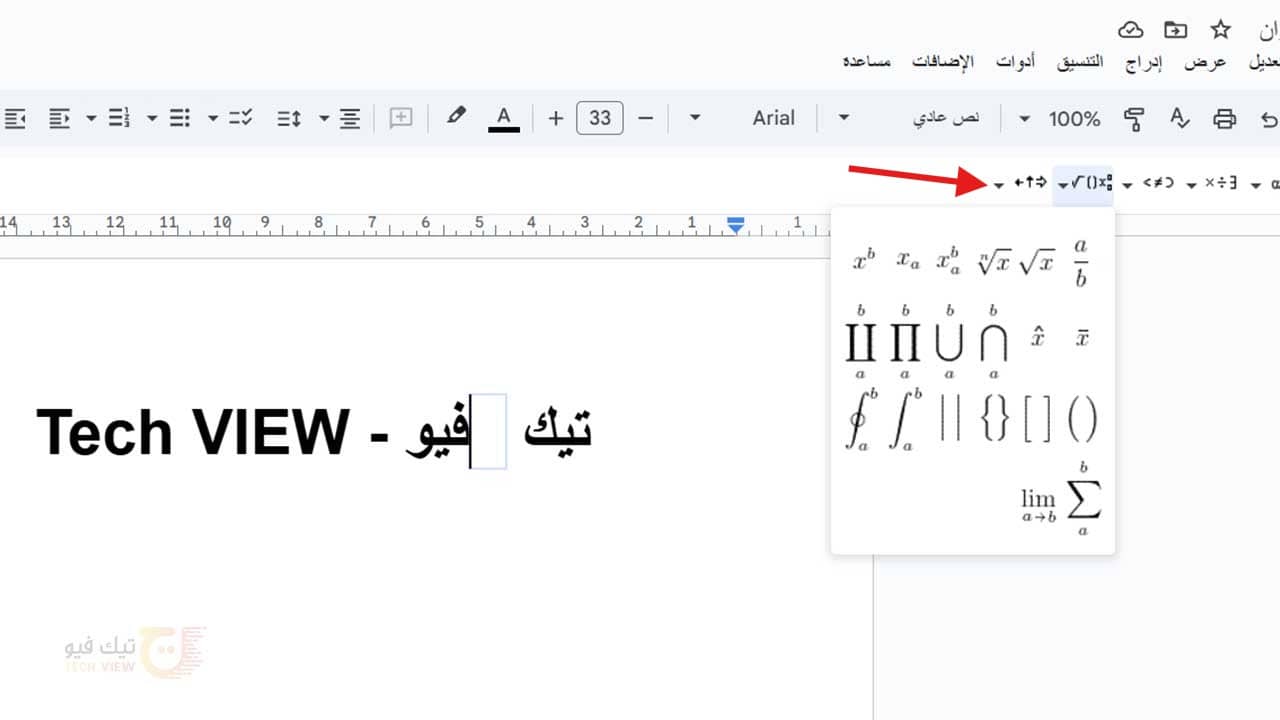The width and height of the screenshot is (1280, 720).
Task: Insert x-bar overline
Action: pyautogui.click(x=1082, y=338)
